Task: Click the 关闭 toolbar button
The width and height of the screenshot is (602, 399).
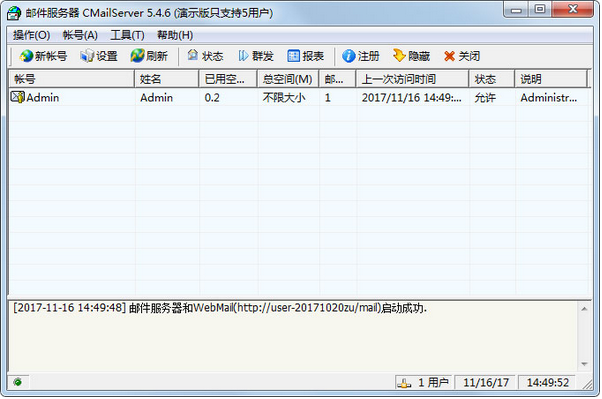Action: [462, 56]
